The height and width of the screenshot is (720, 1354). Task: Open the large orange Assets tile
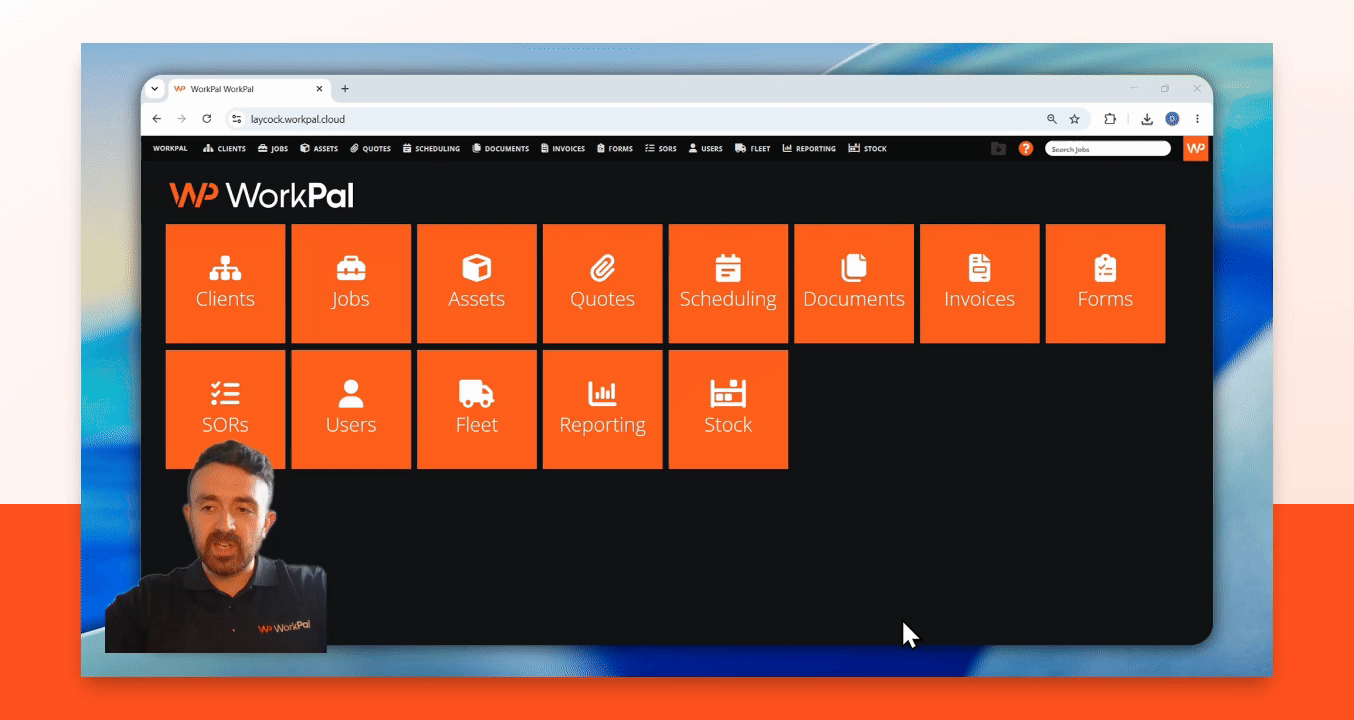pos(477,284)
